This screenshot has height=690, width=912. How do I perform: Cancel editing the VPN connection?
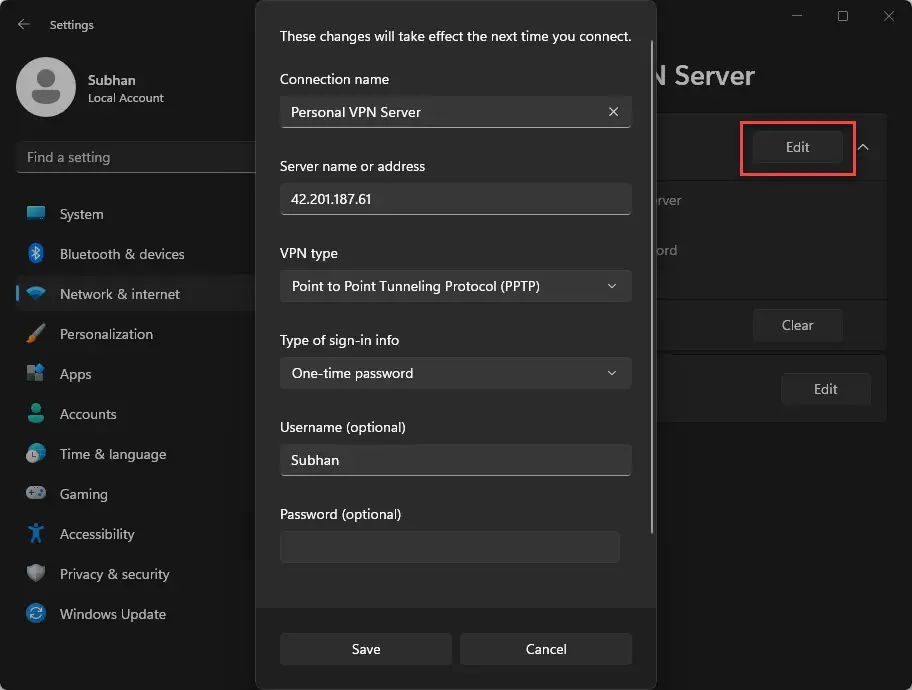(x=546, y=649)
